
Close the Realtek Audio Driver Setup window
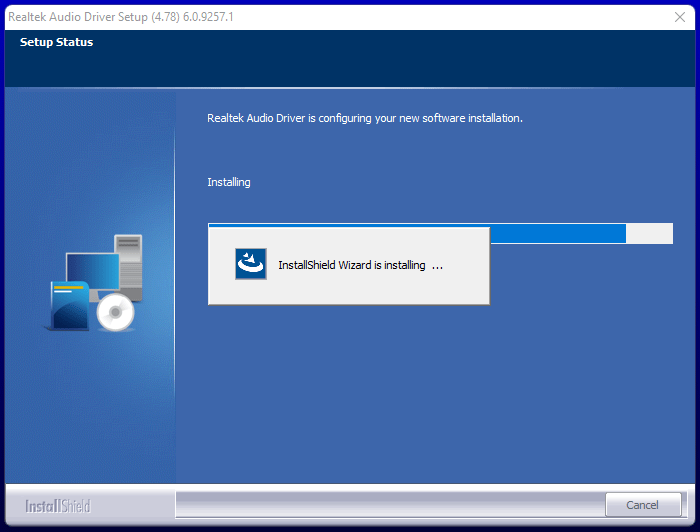coord(680,17)
